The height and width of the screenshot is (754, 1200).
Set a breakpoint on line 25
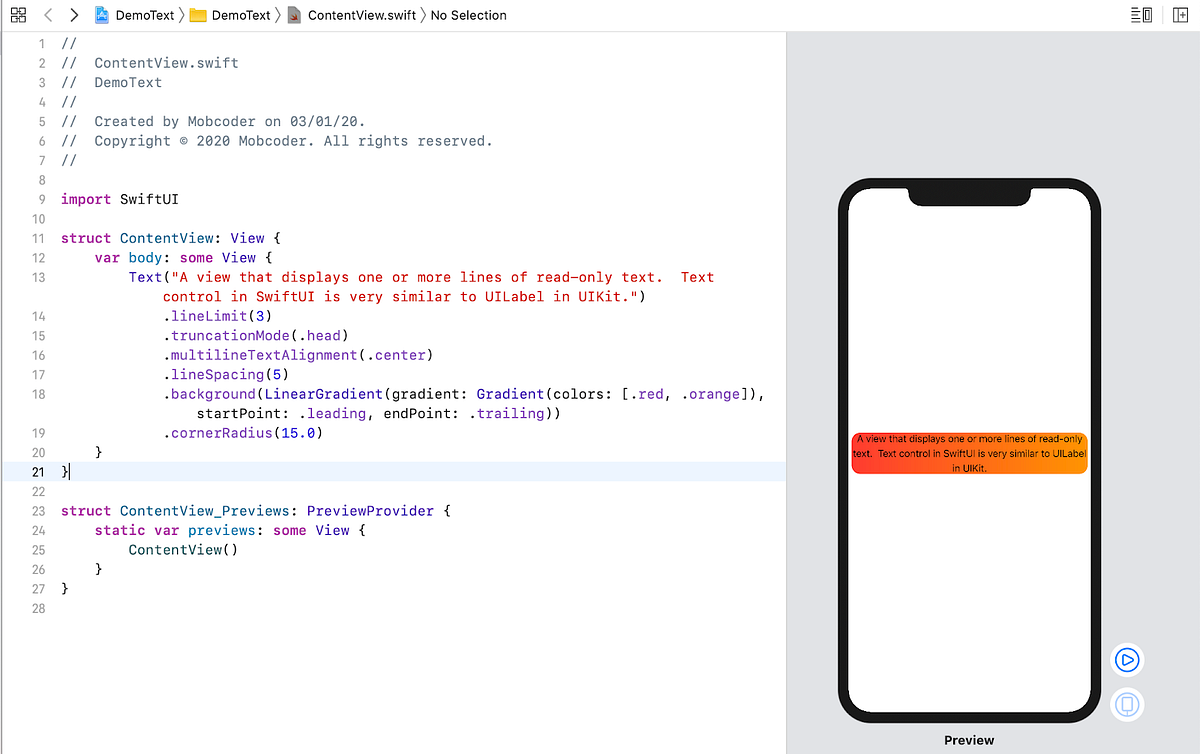pos(38,549)
